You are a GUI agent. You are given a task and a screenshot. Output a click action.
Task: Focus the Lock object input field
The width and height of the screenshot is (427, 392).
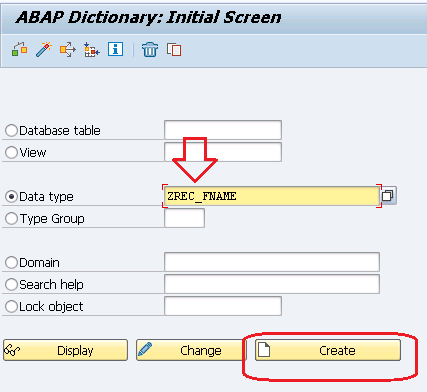(x=223, y=306)
